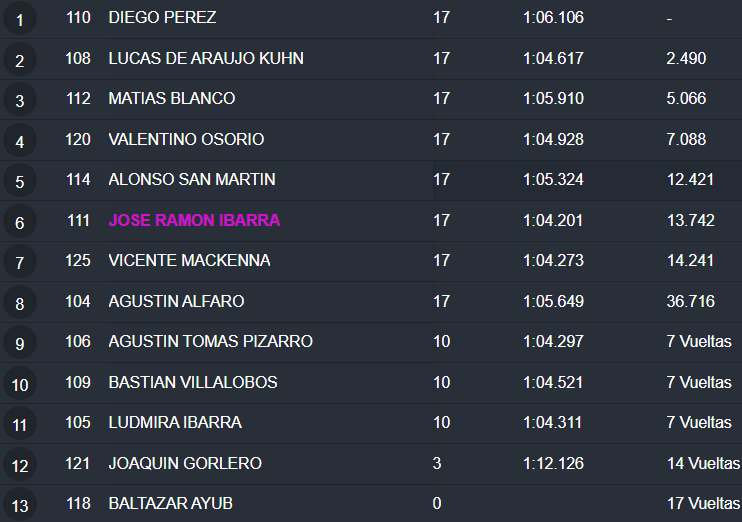Image resolution: width=742 pixels, height=522 pixels.
Task: Open Vicente Mackenna's result row
Action: [x=189, y=261]
